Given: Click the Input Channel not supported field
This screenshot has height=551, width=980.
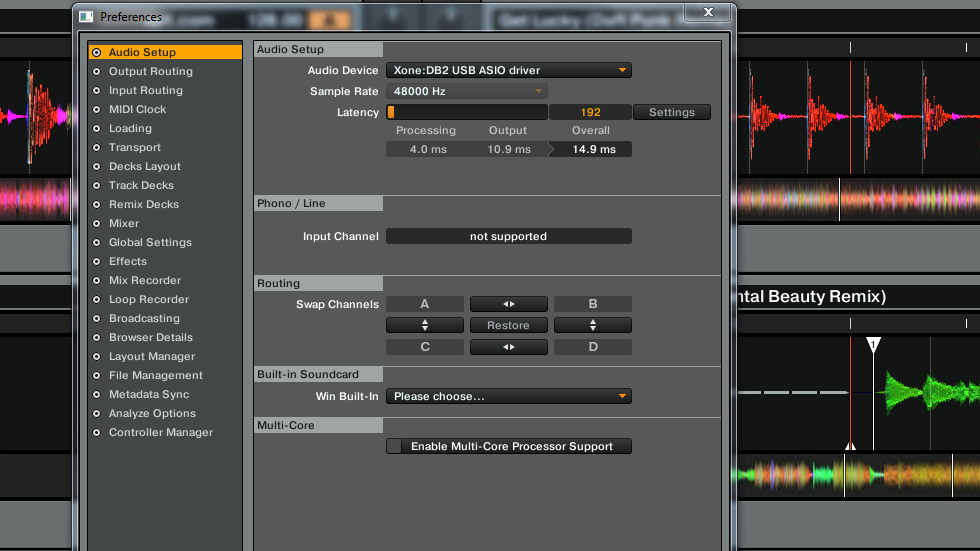Looking at the screenshot, I should pos(509,236).
